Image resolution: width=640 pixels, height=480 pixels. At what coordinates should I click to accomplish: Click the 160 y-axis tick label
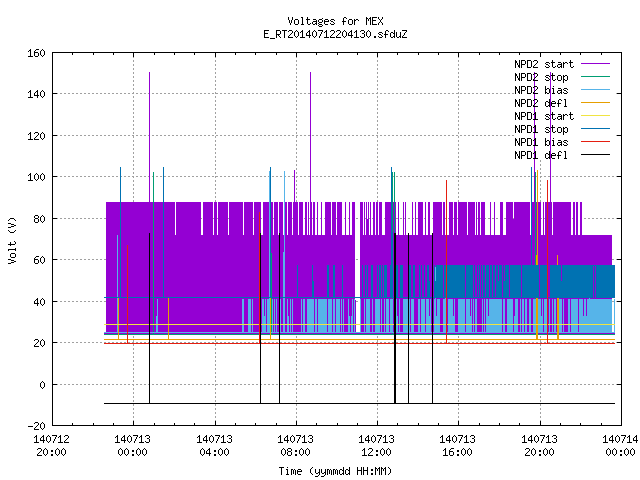click(x=36, y=53)
